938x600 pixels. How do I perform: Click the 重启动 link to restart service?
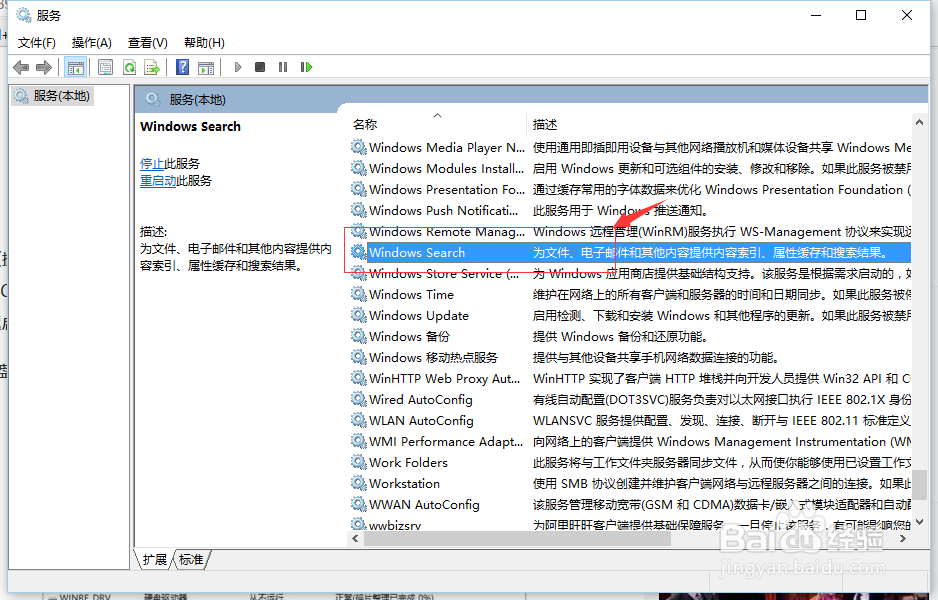click(158, 181)
